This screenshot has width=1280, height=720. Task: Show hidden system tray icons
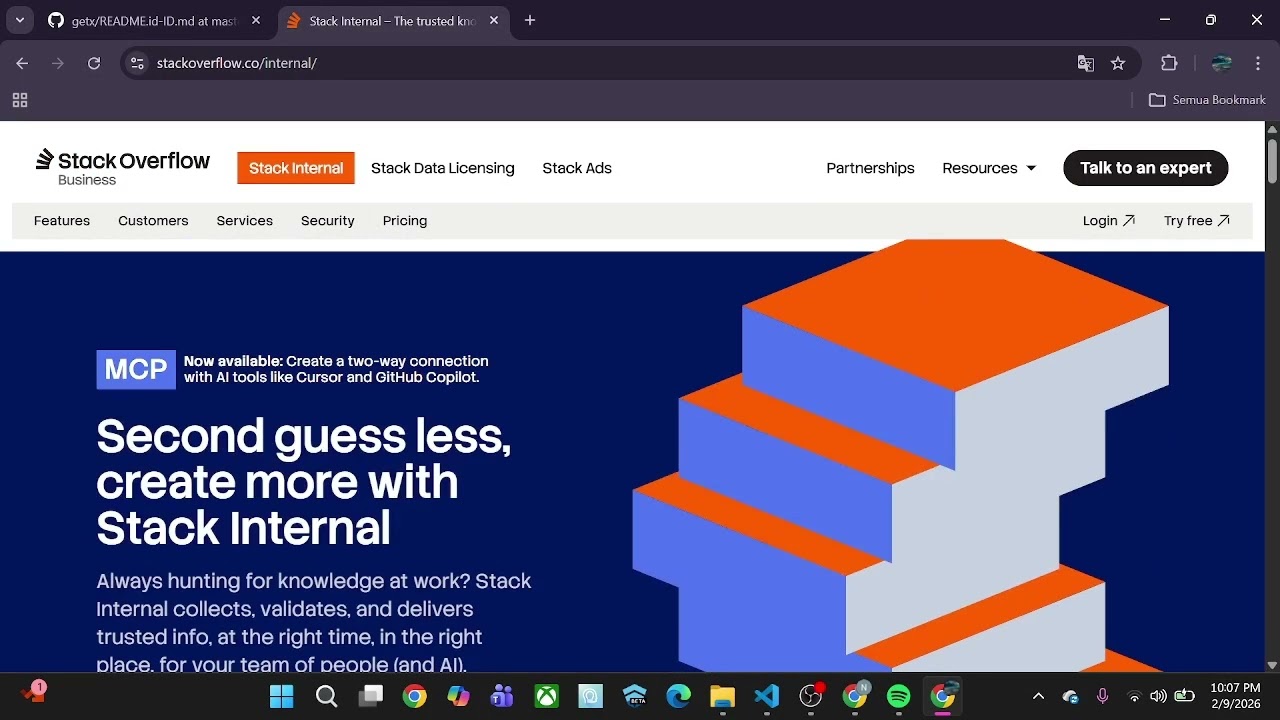[x=1038, y=696]
